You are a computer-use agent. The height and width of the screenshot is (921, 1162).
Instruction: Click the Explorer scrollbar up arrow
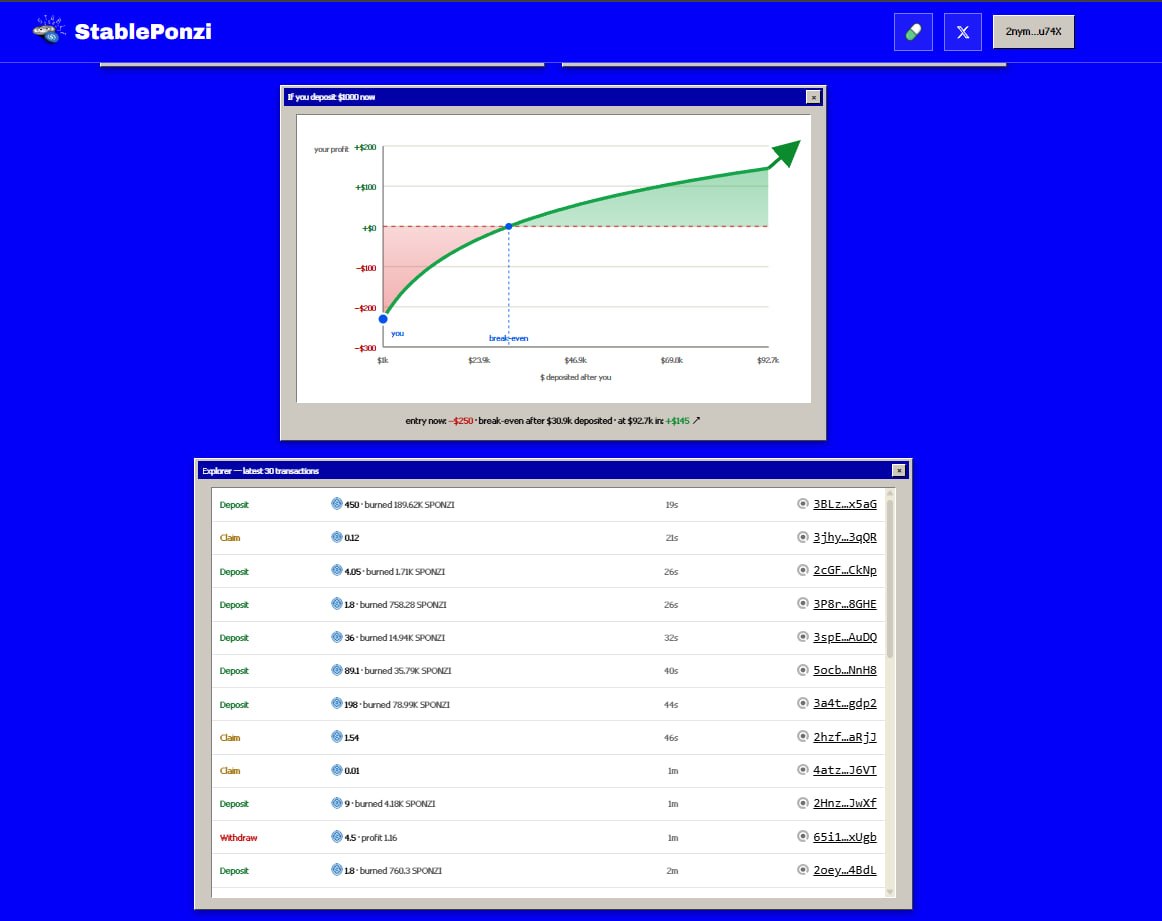pyautogui.click(x=890, y=493)
